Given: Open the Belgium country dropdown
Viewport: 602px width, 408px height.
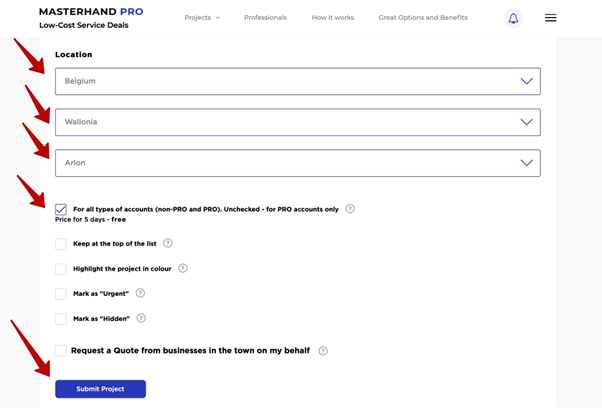Looking at the screenshot, I should point(298,81).
